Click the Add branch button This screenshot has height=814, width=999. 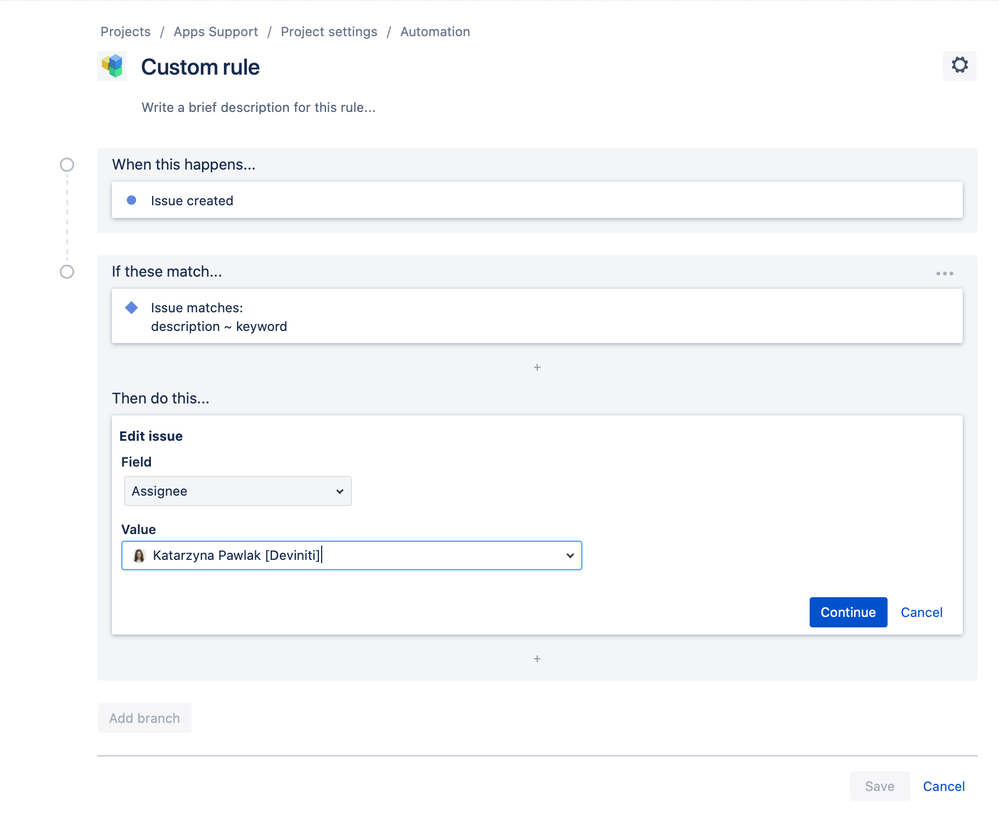point(144,718)
